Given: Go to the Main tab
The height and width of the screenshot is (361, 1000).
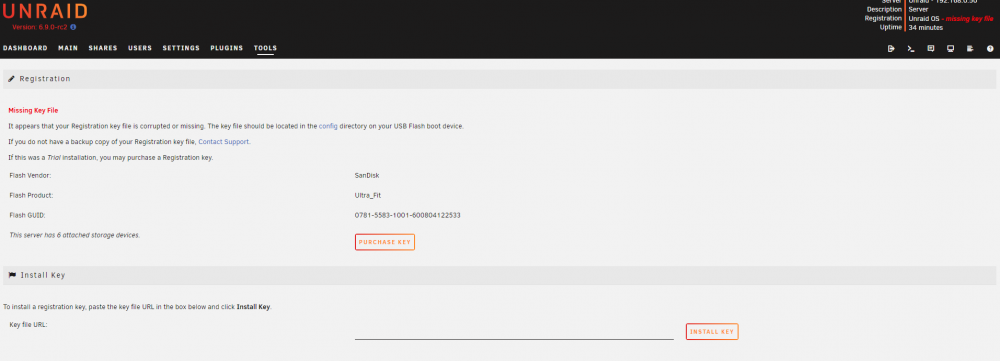Looking at the screenshot, I should (68, 48).
